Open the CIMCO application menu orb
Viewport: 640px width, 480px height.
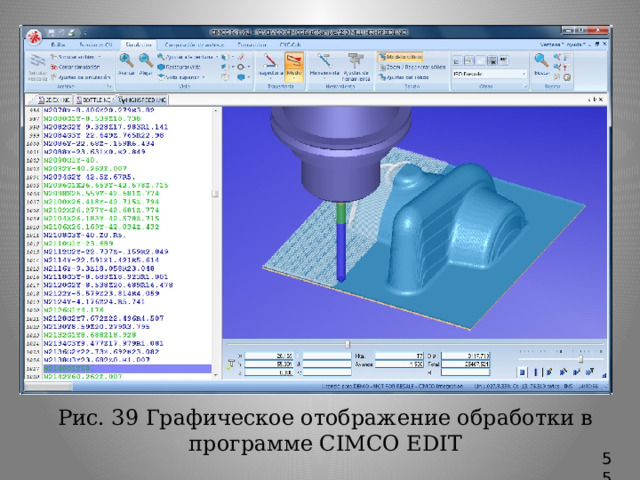point(35,37)
